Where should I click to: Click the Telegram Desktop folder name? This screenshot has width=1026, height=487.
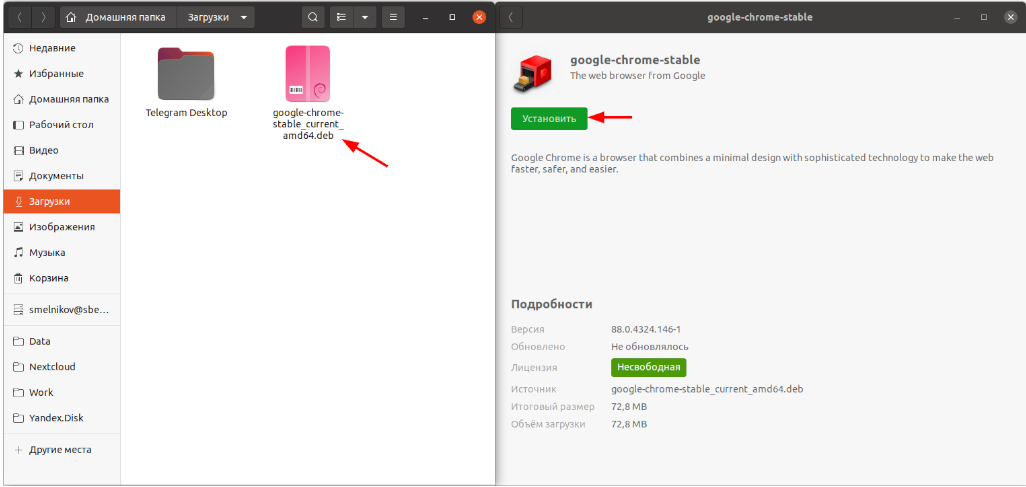coord(186,113)
